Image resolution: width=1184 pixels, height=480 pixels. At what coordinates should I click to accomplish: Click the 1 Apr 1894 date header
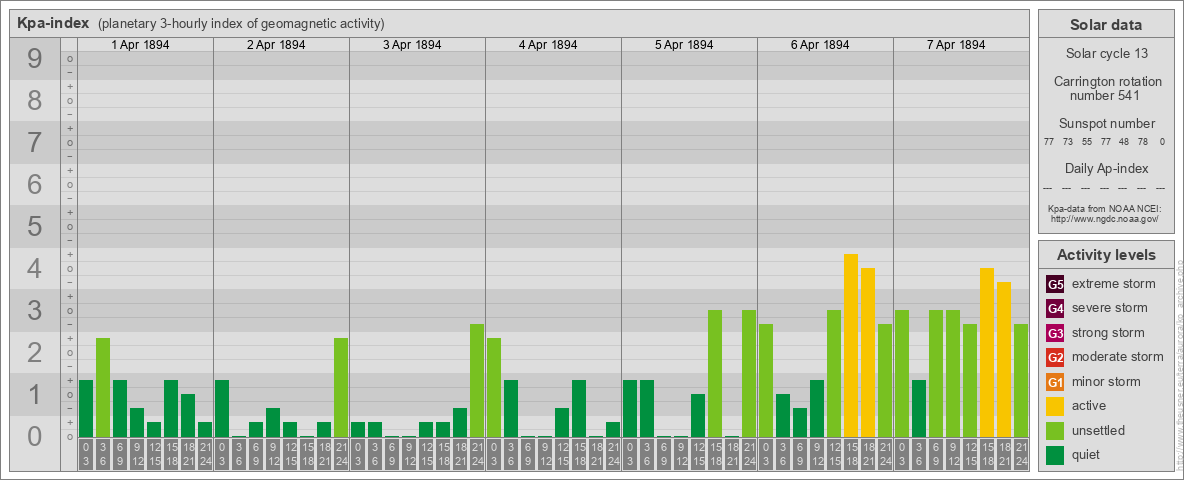tap(140, 45)
